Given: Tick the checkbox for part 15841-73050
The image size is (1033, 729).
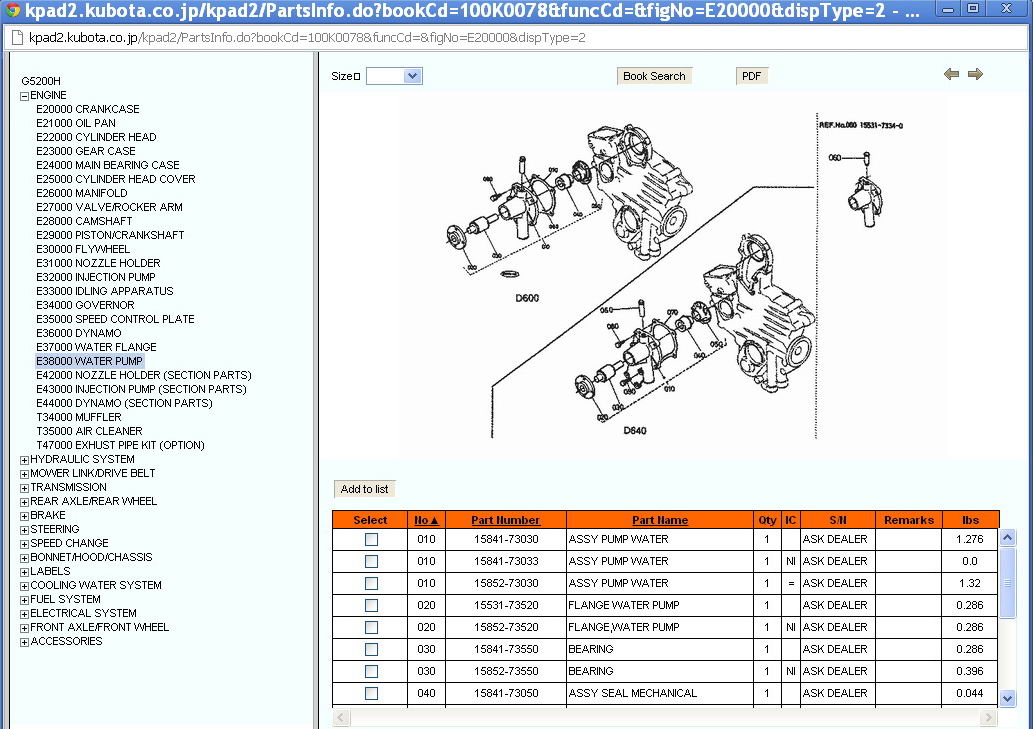Looking at the screenshot, I should [372, 693].
